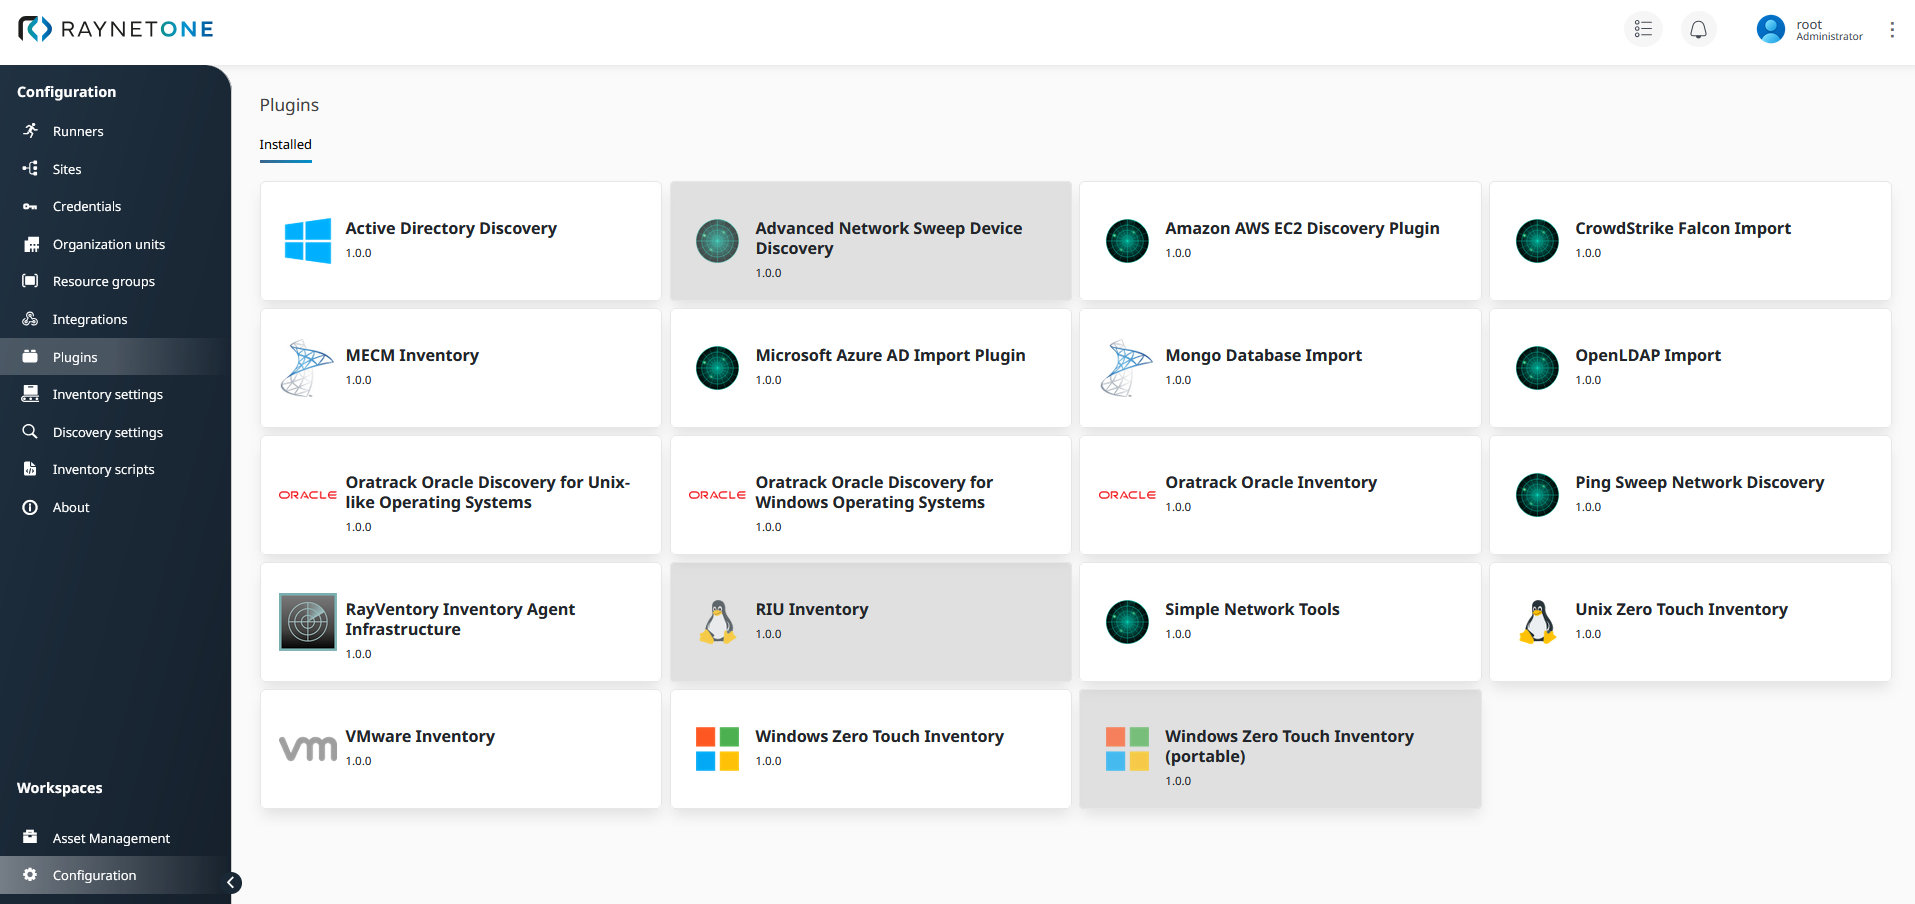Open the root user avatar icon
Viewport: 1915px width, 904px height.
[1770, 29]
